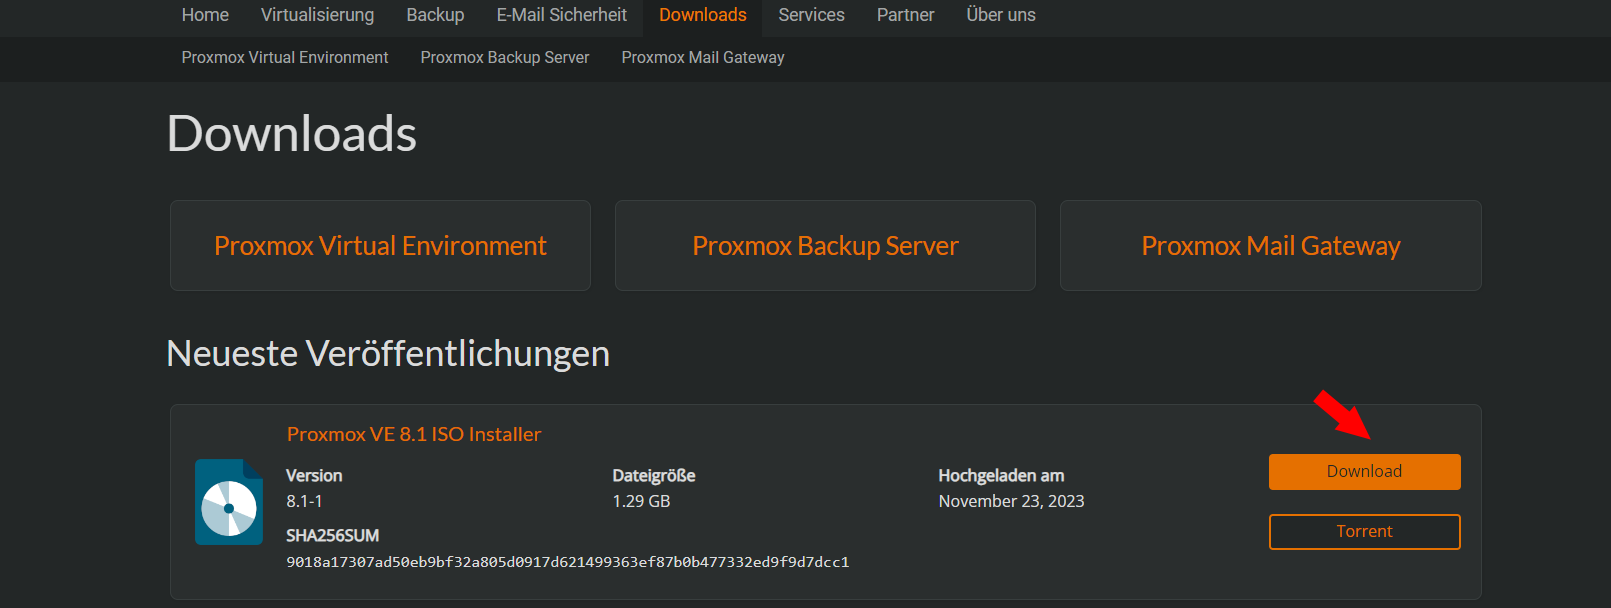Visit the Partner menu item
Screen dimensions: 1611x608
tap(905, 15)
